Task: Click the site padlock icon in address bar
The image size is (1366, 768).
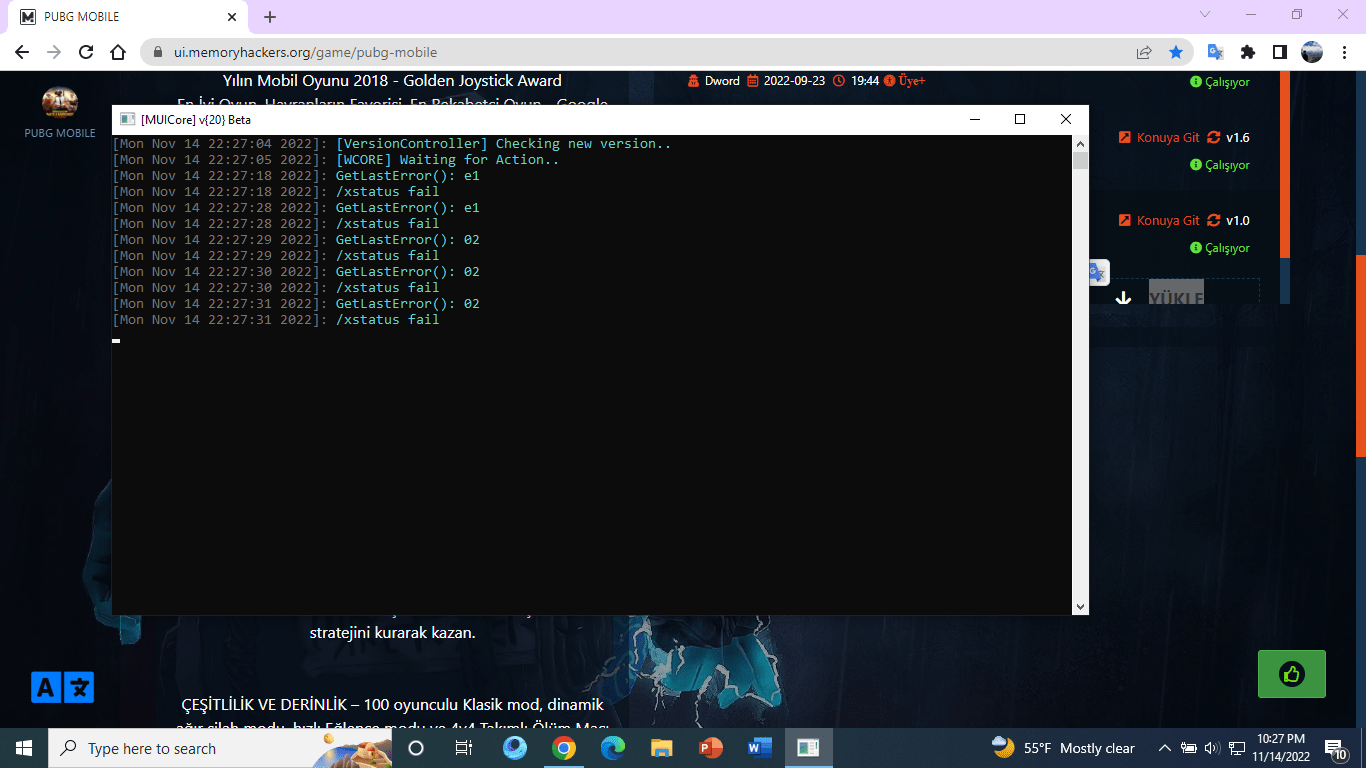Action: click(158, 52)
